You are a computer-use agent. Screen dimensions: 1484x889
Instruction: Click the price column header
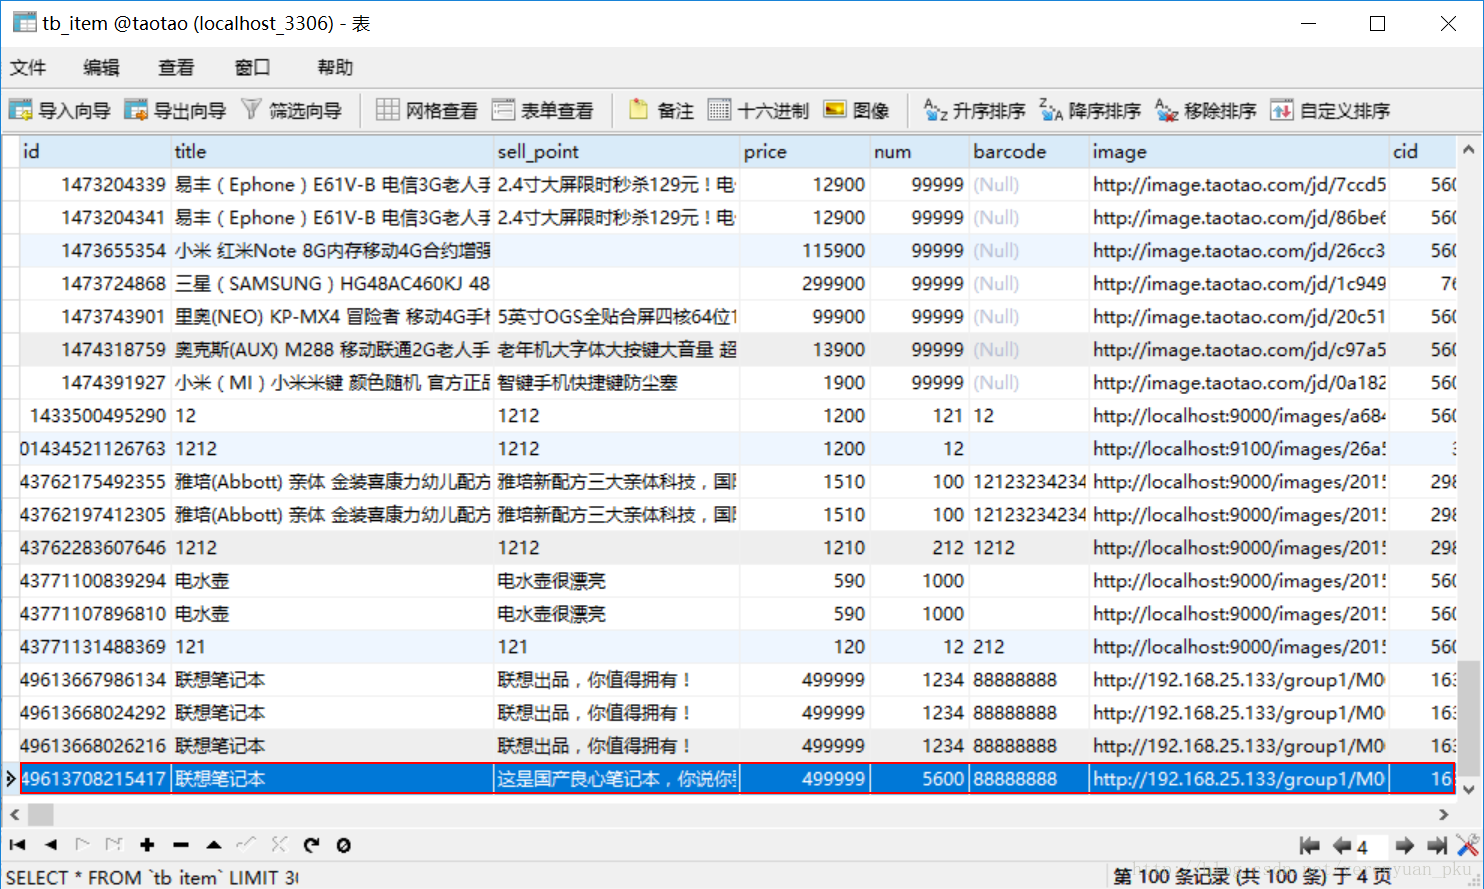[805, 151]
